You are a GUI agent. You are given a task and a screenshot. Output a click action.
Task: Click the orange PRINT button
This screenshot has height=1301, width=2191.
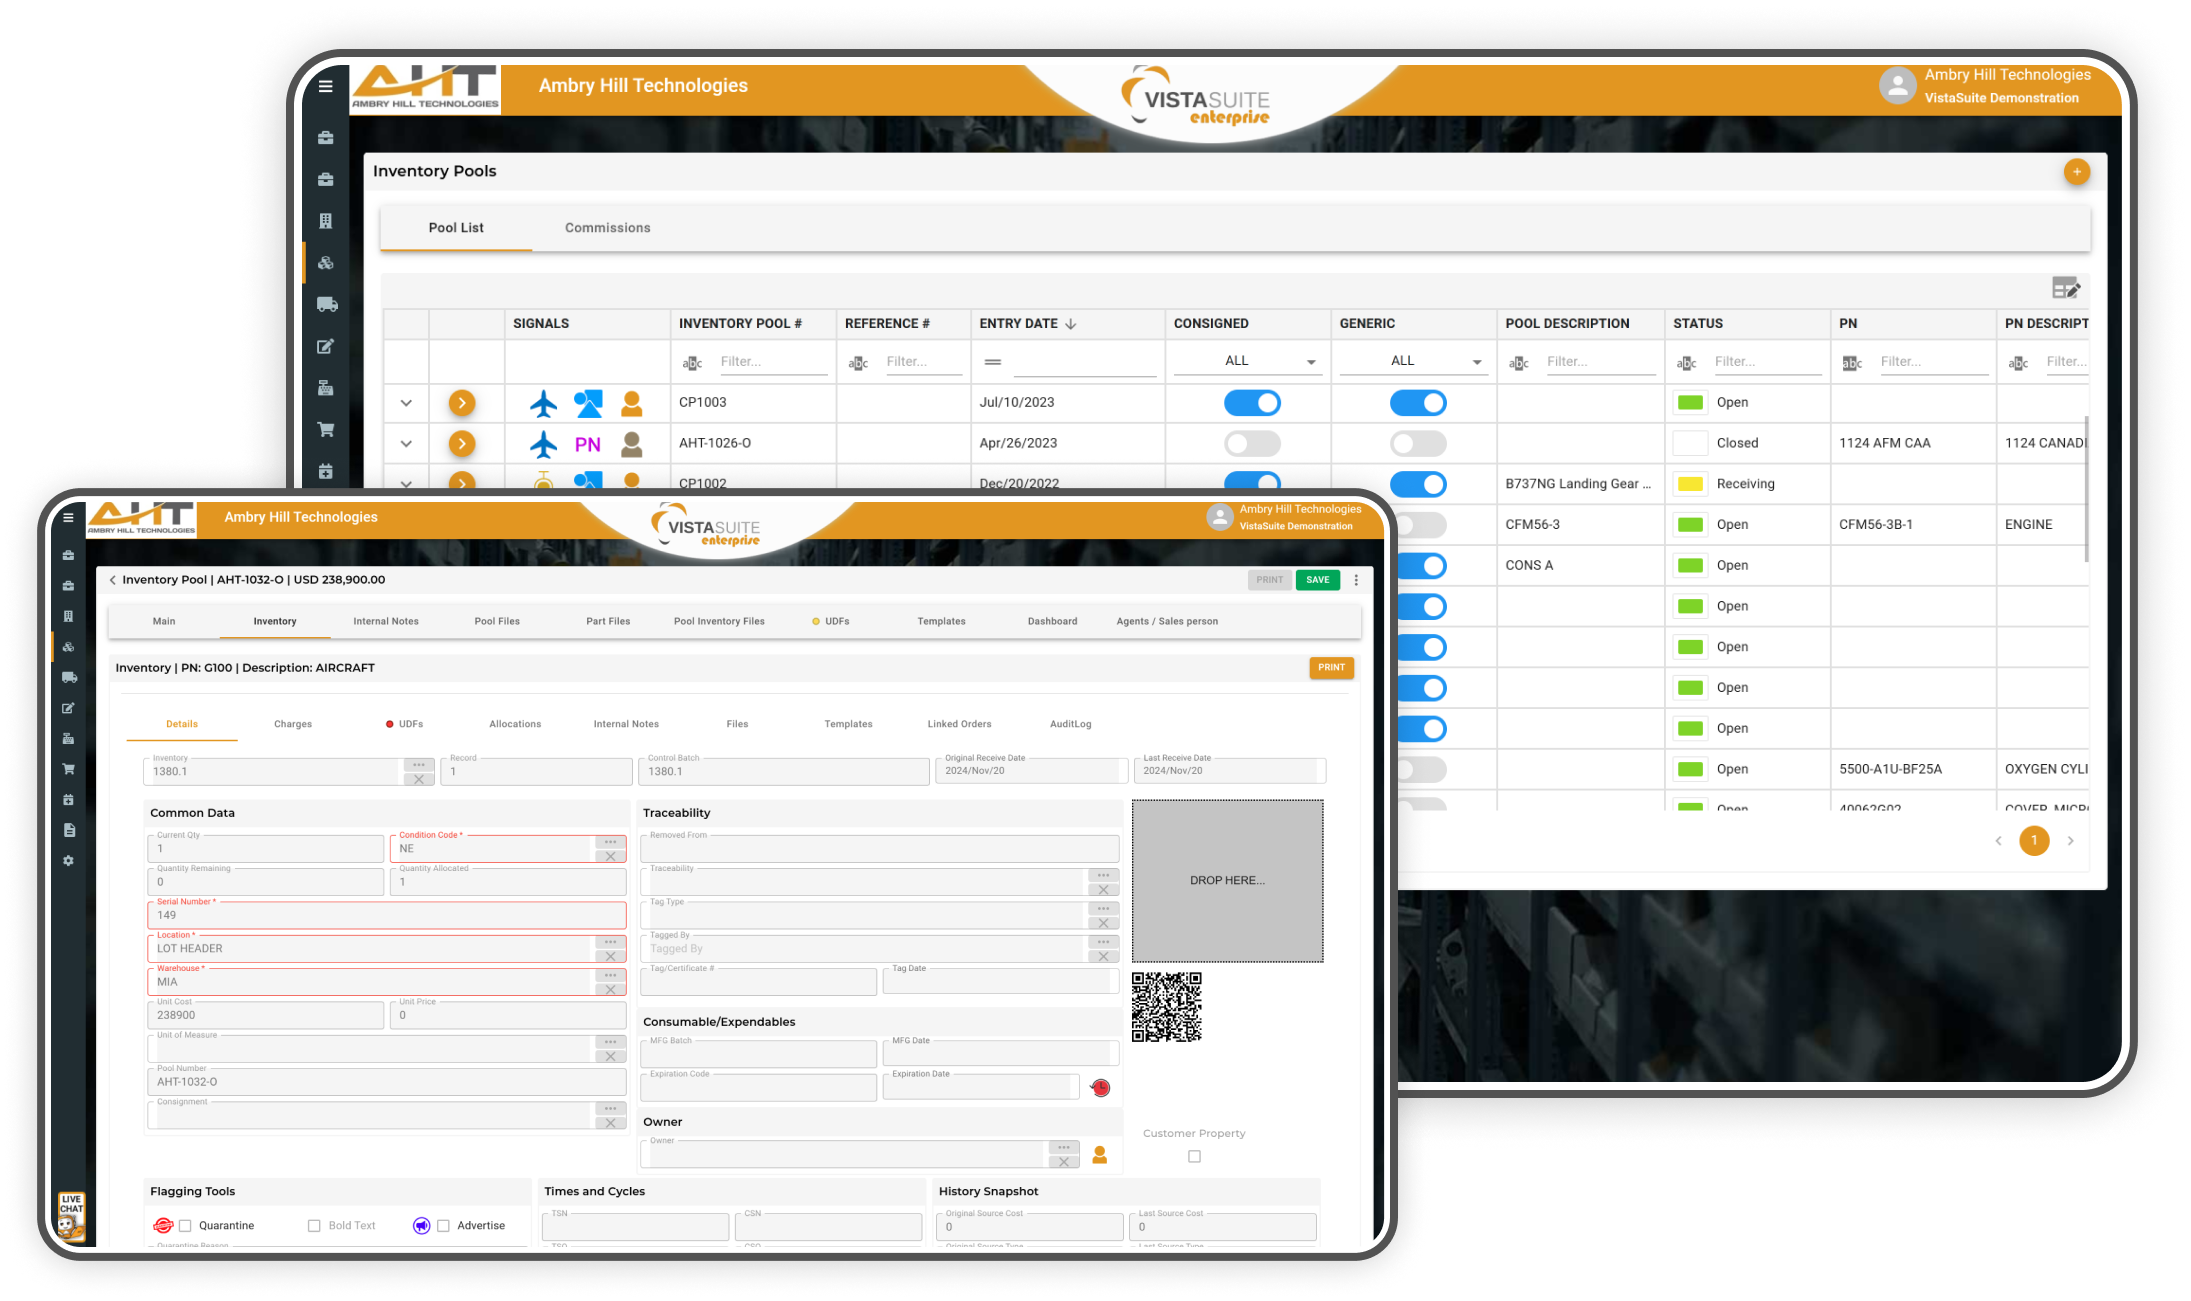[x=1331, y=668]
